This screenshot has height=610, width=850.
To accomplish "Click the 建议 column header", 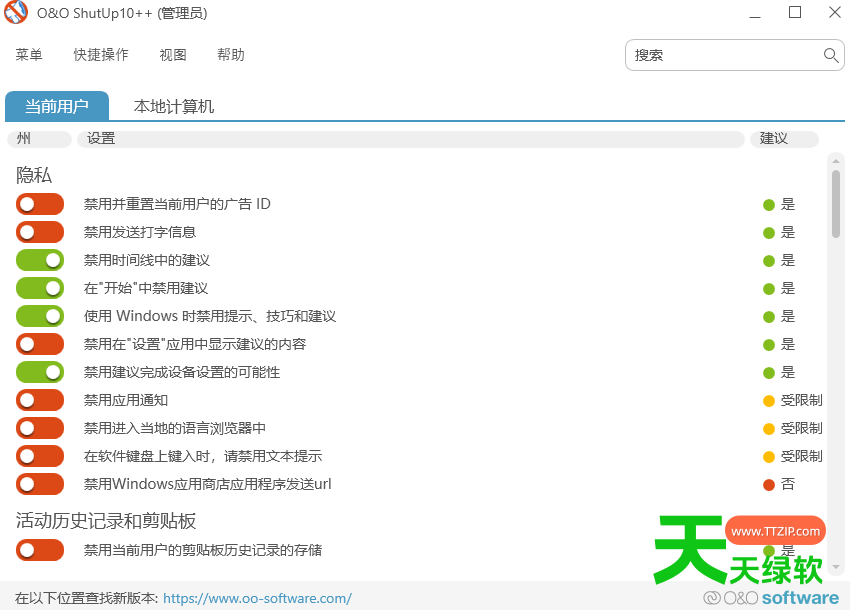I will tap(784, 139).
